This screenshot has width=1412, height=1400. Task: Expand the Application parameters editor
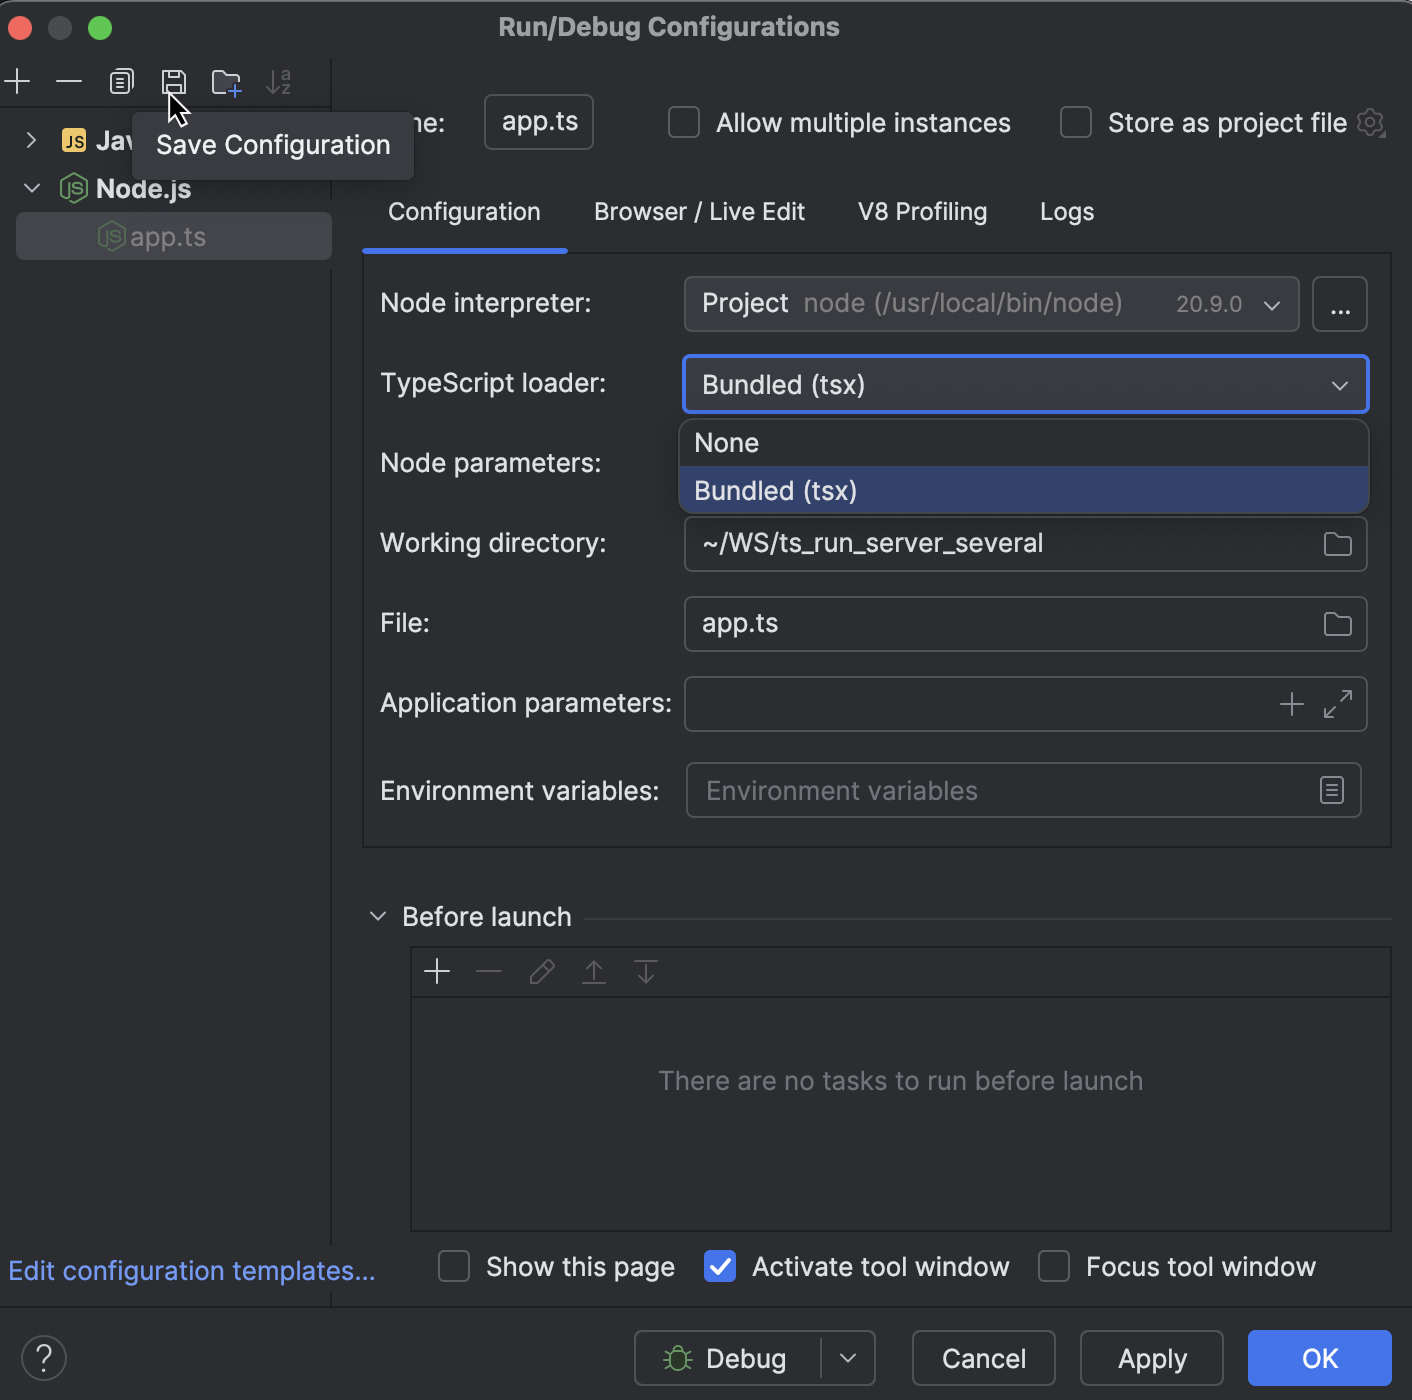click(1339, 704)
